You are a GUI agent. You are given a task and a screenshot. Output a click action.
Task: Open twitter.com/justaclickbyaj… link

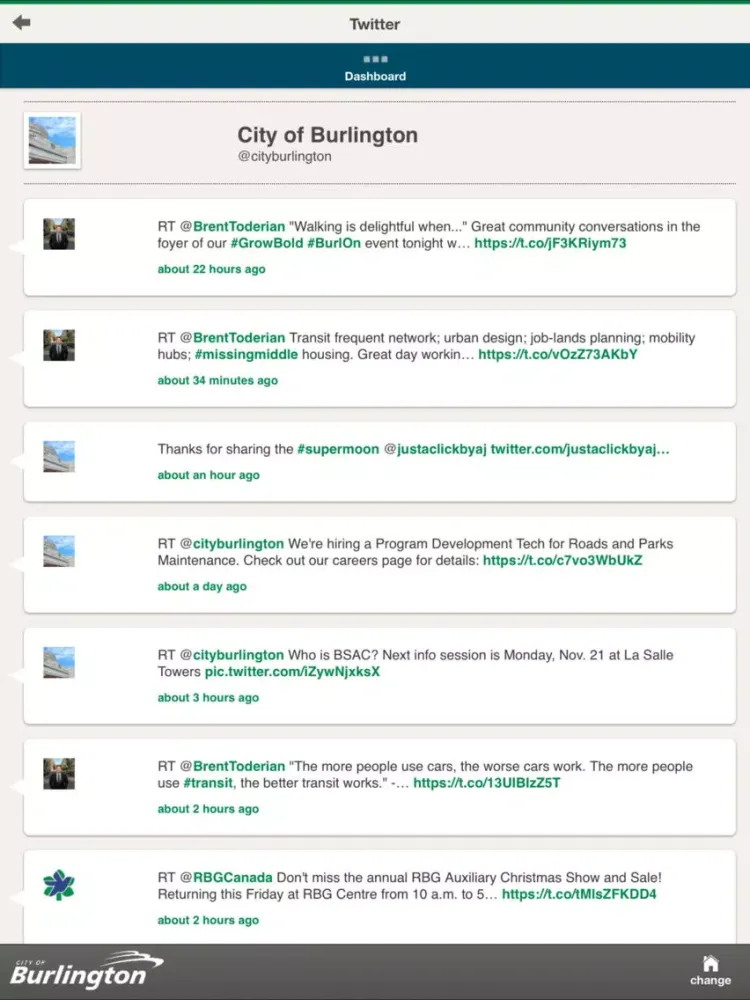coord(580,449)
